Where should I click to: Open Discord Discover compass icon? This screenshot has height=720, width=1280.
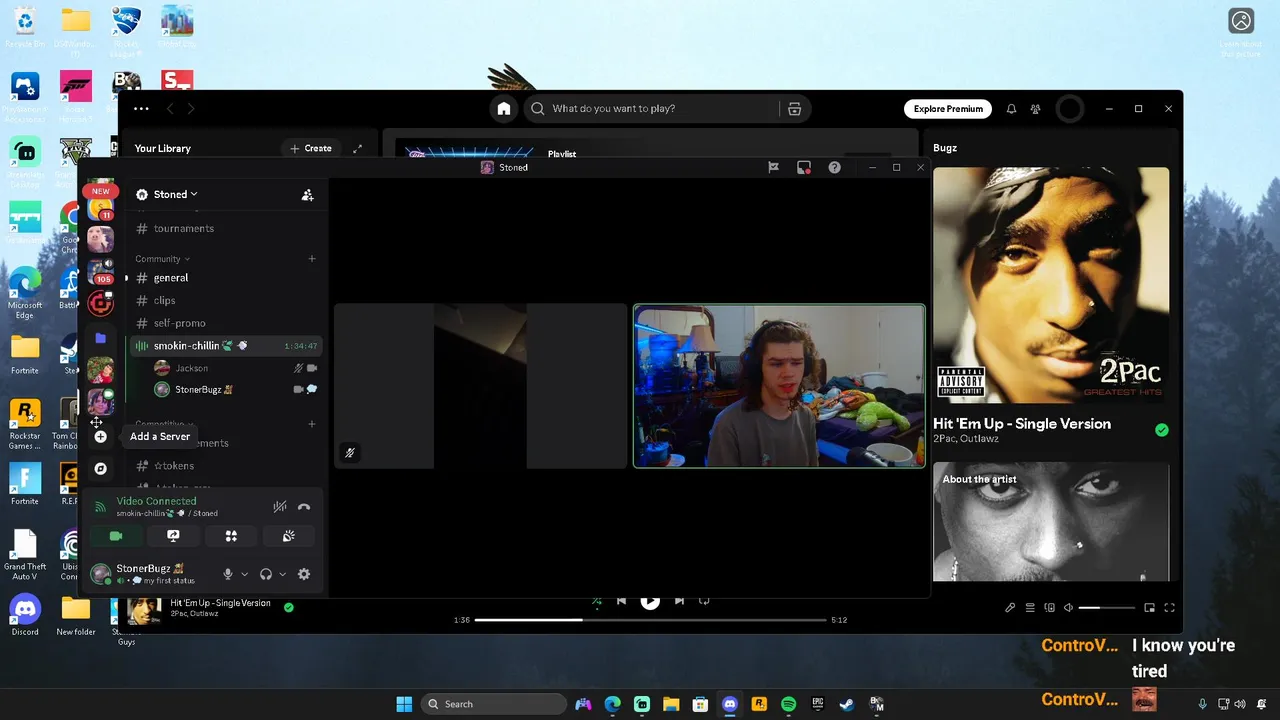[100, 468]
